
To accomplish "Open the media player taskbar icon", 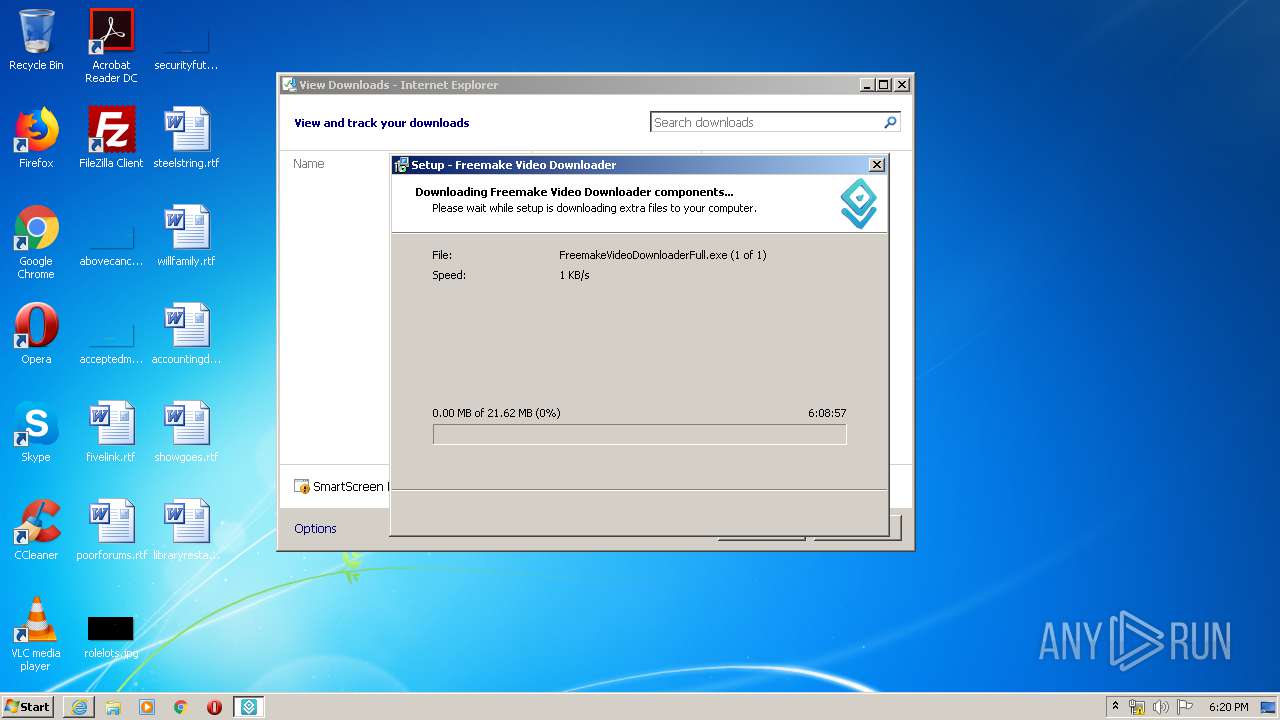I will click(147, 707).
